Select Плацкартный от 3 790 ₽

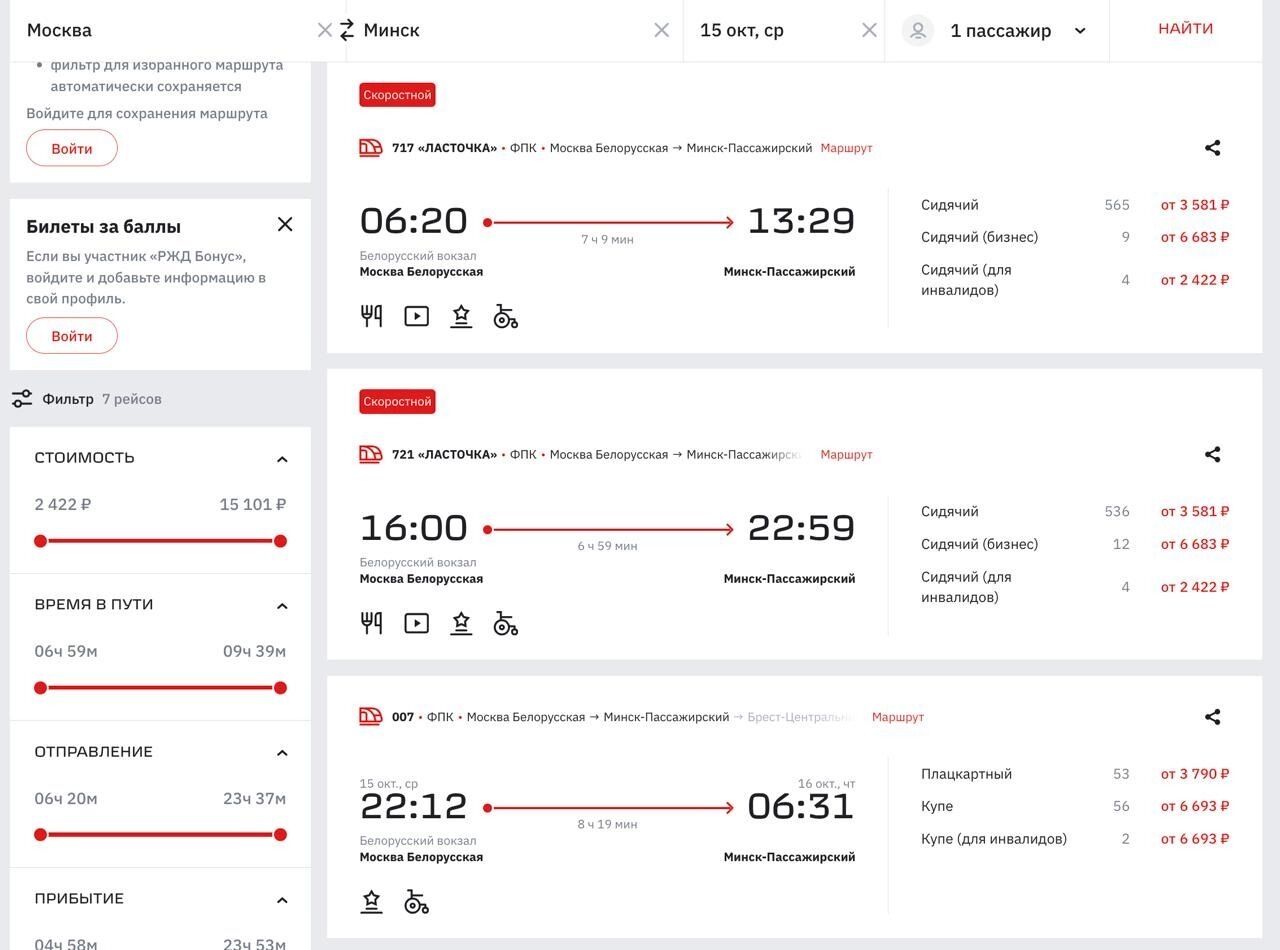tap(1075, 774)
